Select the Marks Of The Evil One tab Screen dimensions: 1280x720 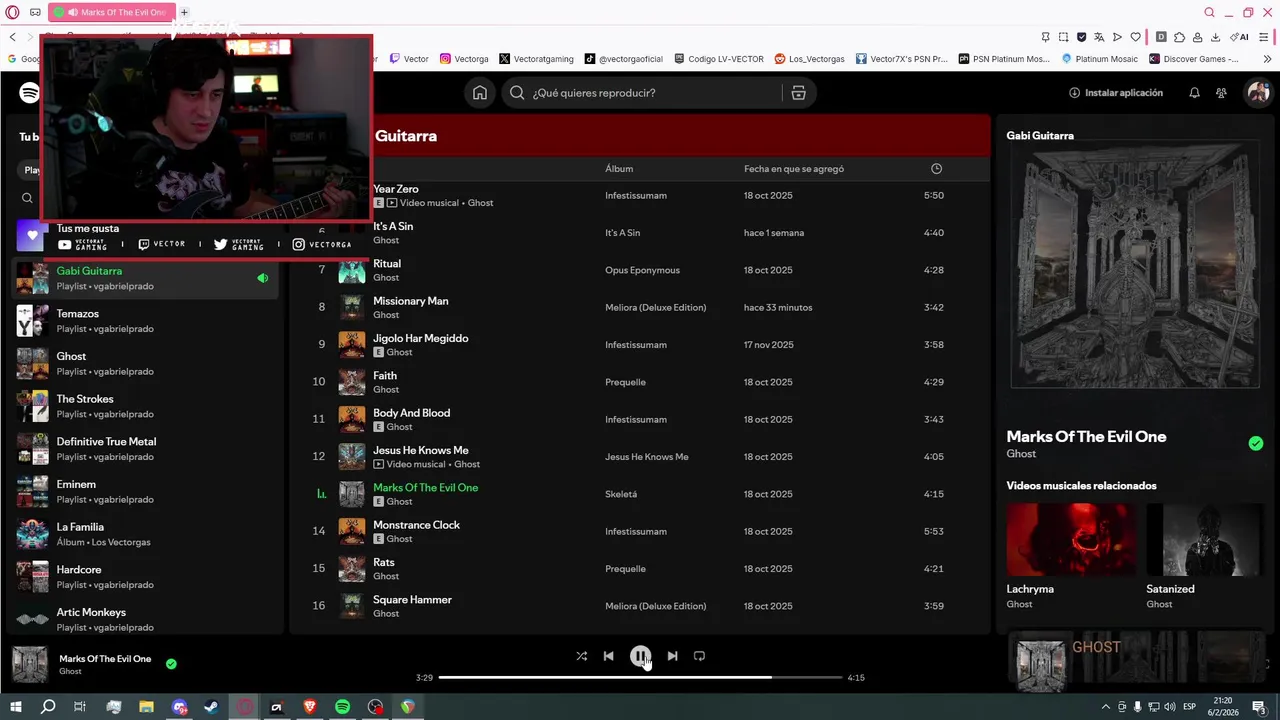113,12
